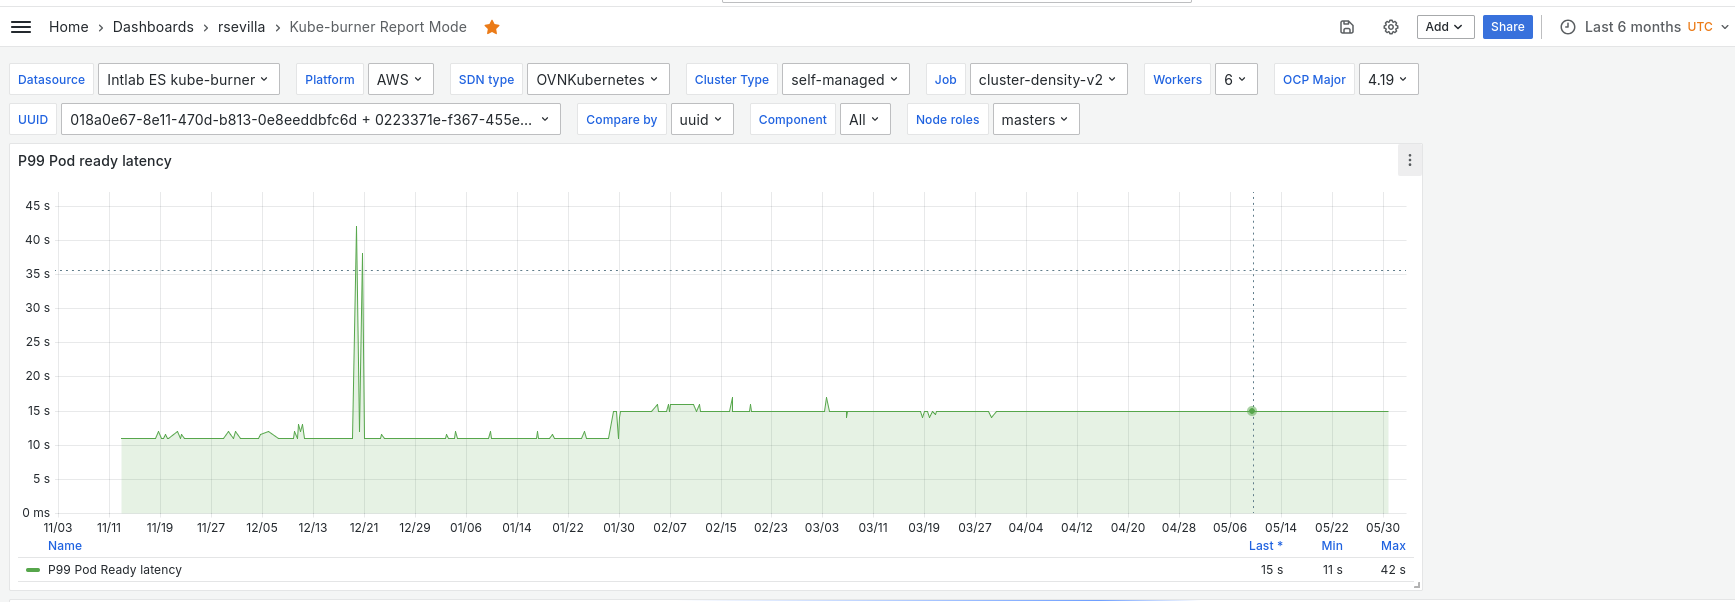Expand the Node roles masters dropdown
The height and width of the screenshot is (602, 1735).
[x=1035, y=120]
